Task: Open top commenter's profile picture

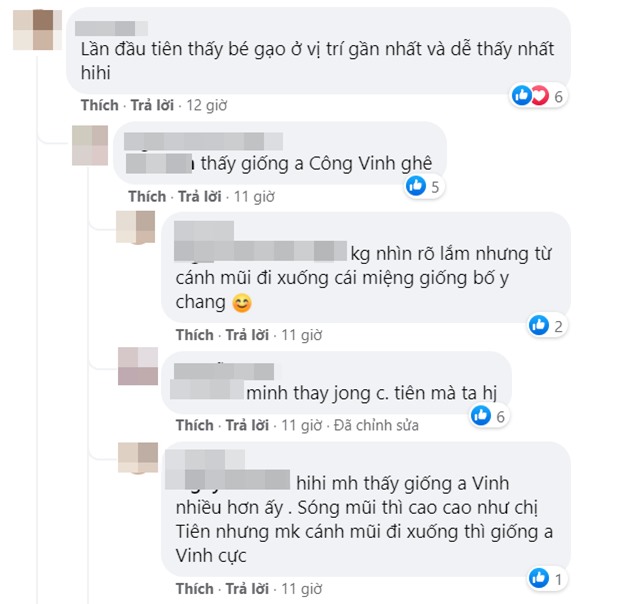Action: click(38, 30)
